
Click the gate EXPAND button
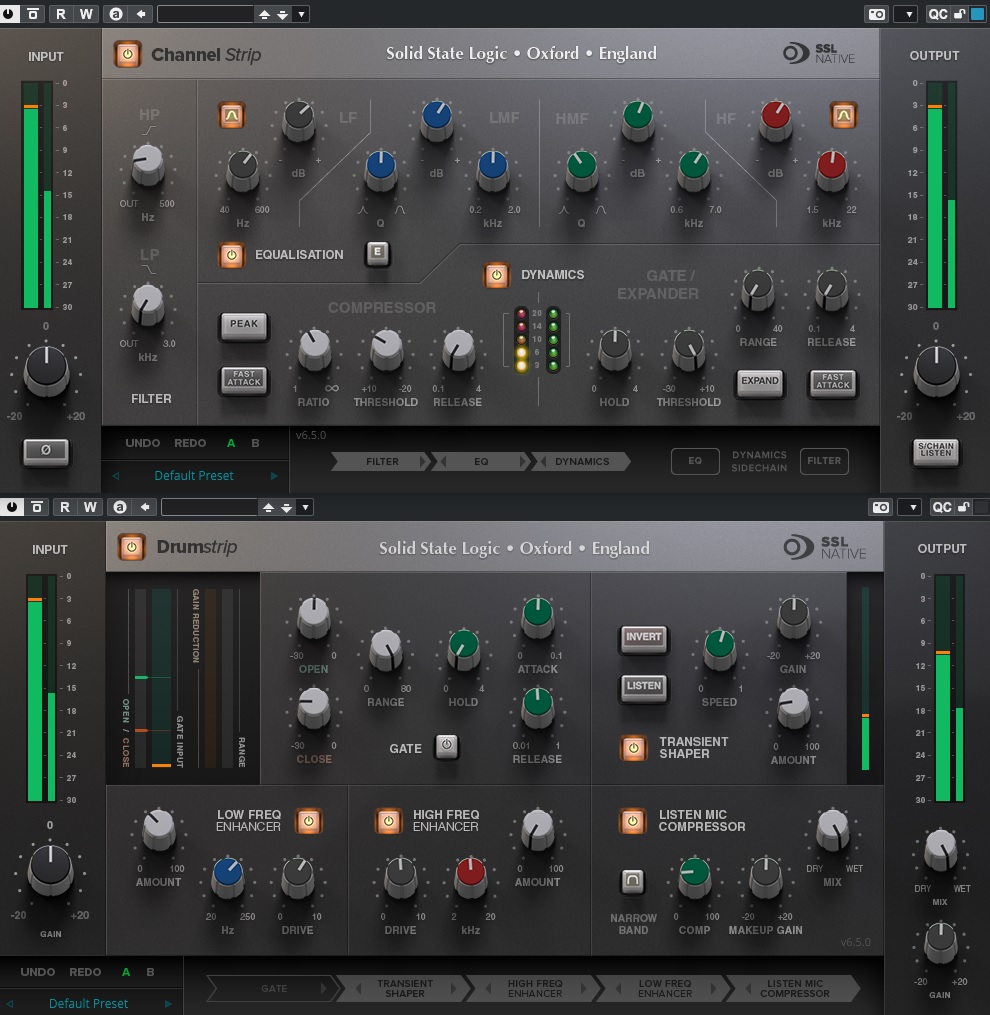pos(759,382)
